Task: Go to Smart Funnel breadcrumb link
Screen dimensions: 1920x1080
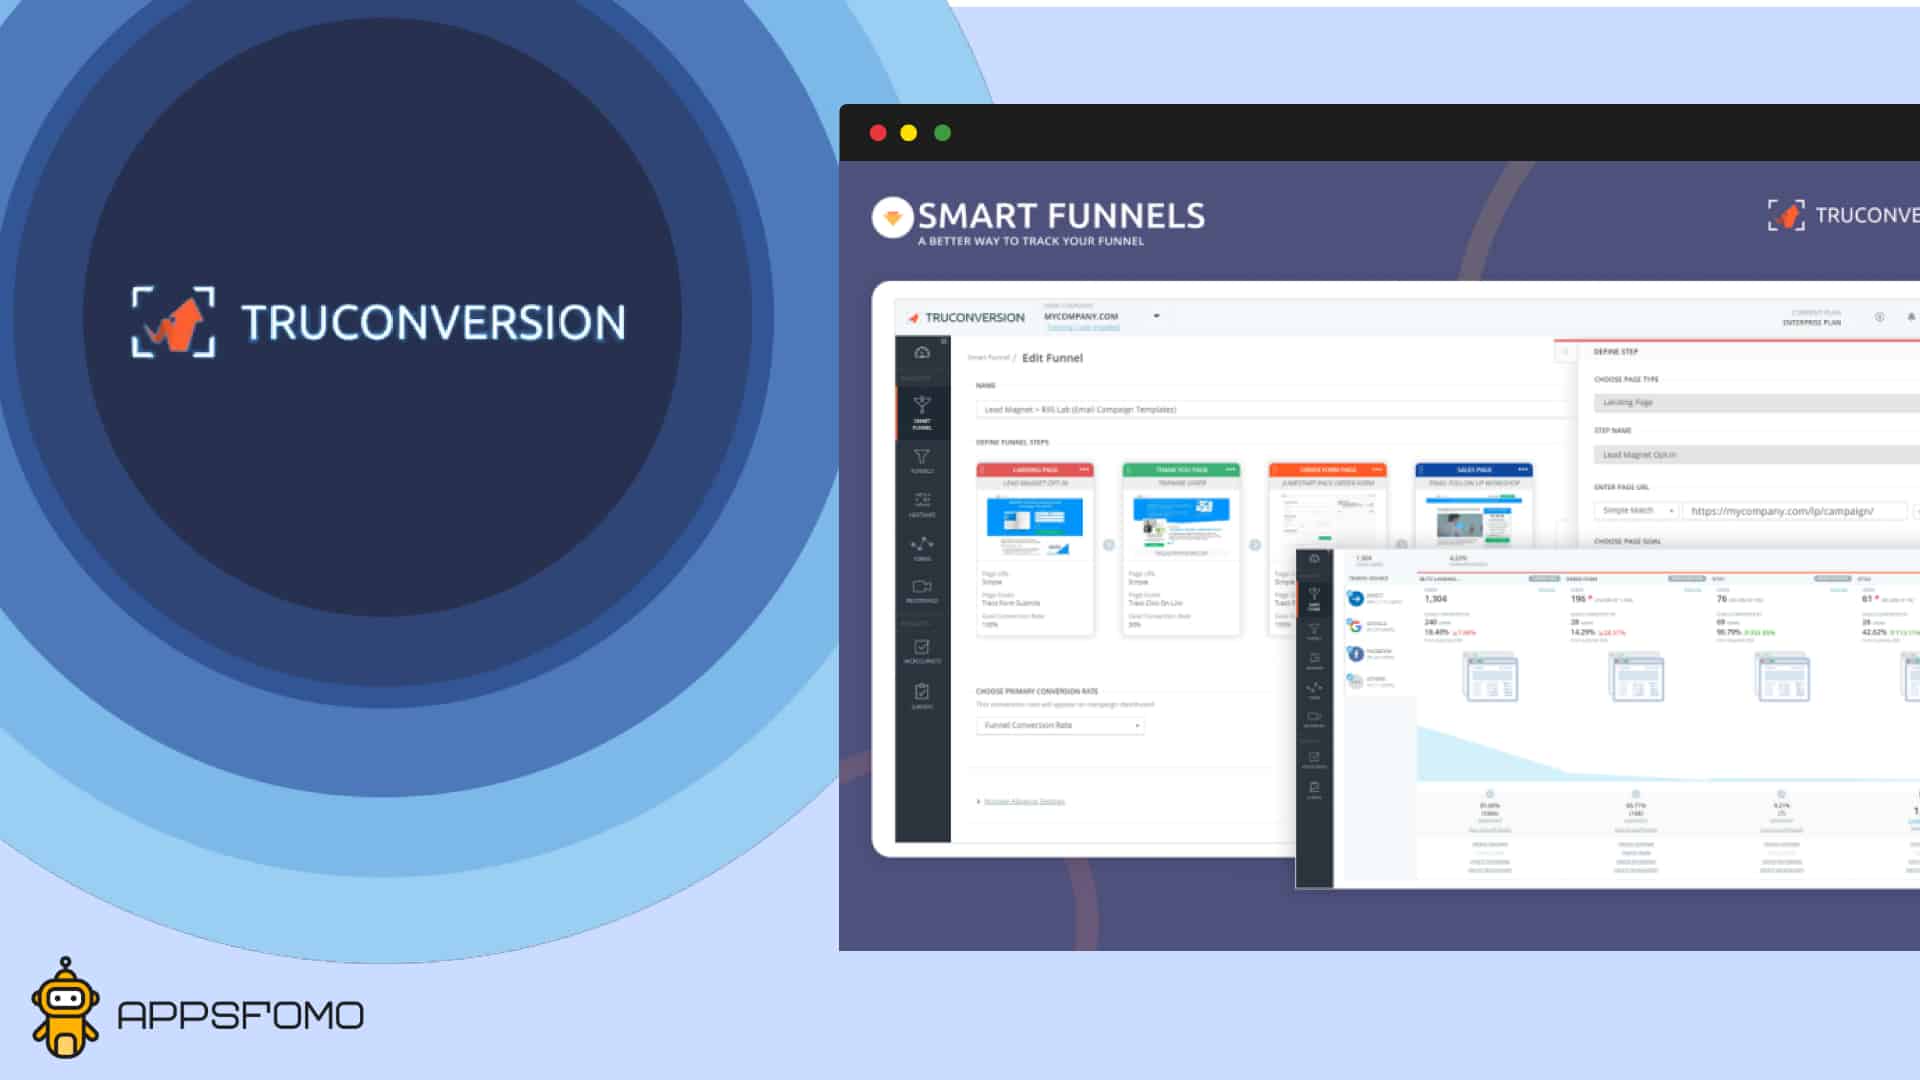Action: (988, 357)
